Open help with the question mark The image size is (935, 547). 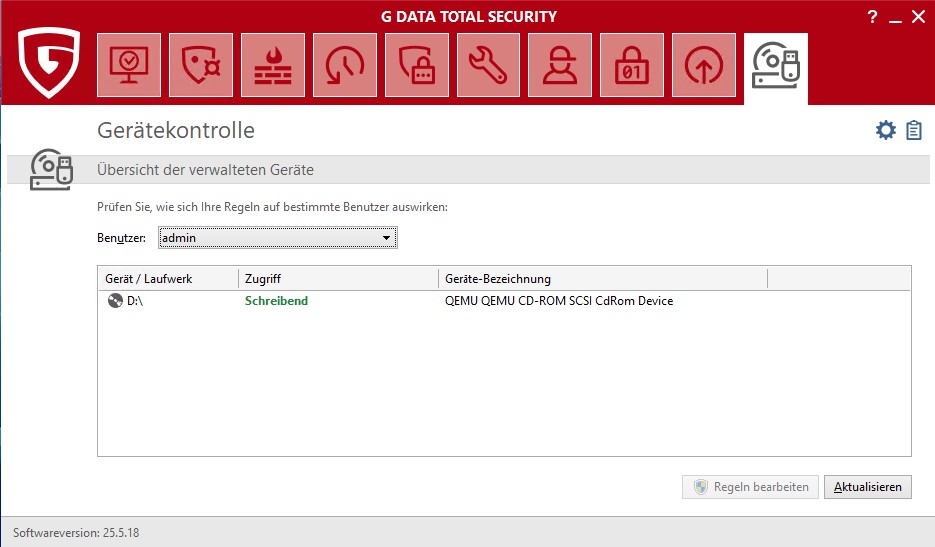coord(873,16)
